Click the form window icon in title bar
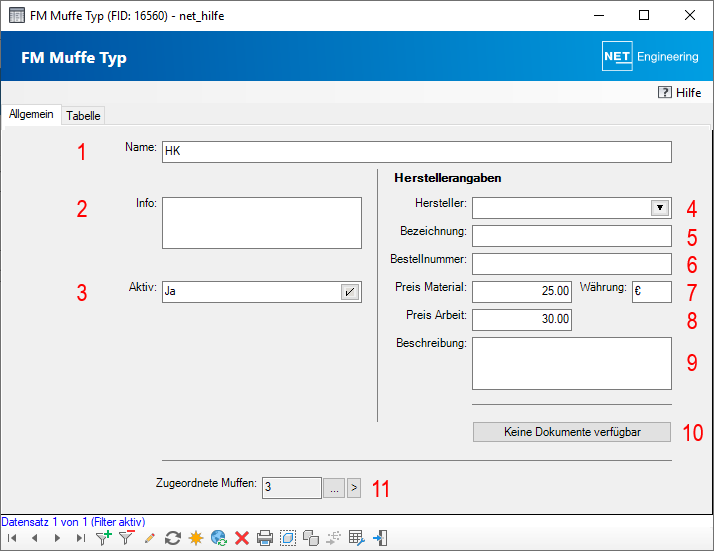714x551 pixels. pyautogui.click(x=17, y=15)
